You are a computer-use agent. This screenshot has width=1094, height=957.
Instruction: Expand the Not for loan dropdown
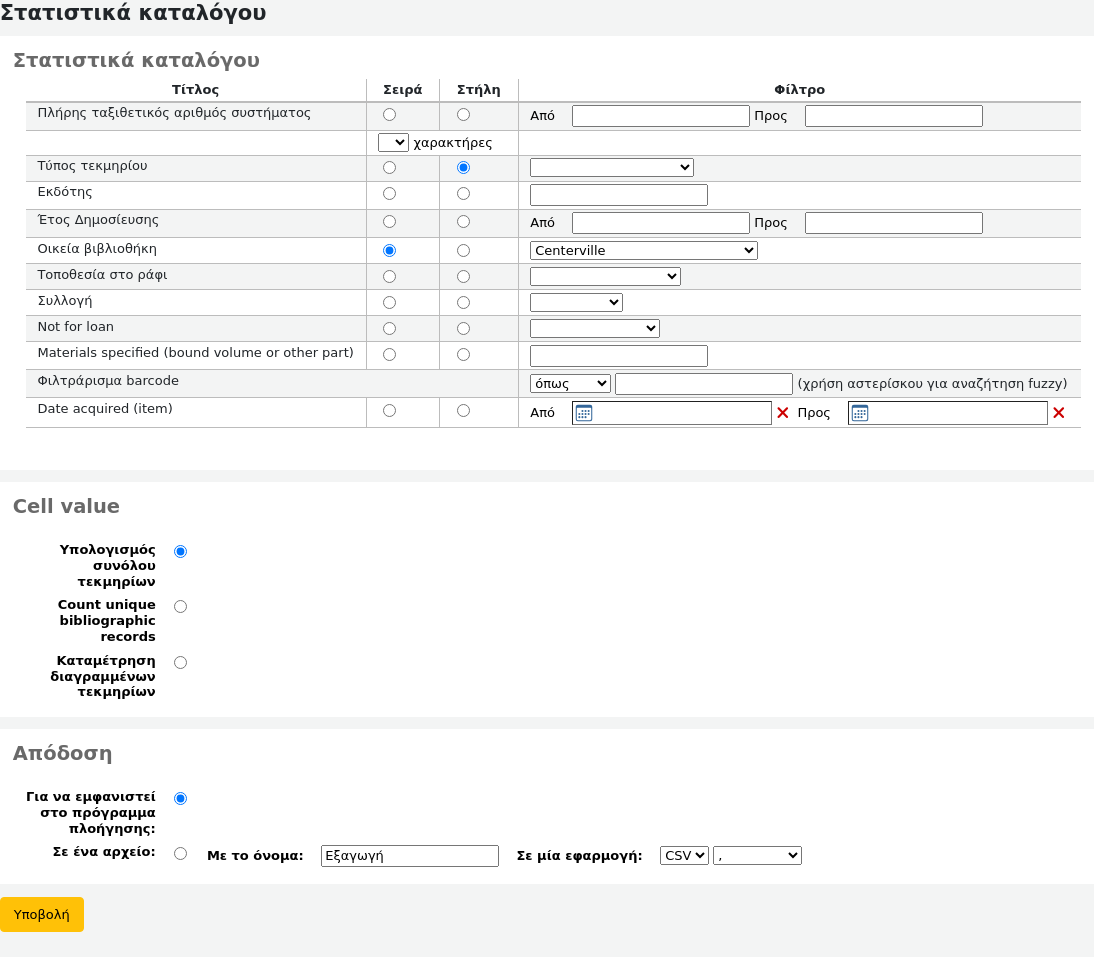click(594, 328)
